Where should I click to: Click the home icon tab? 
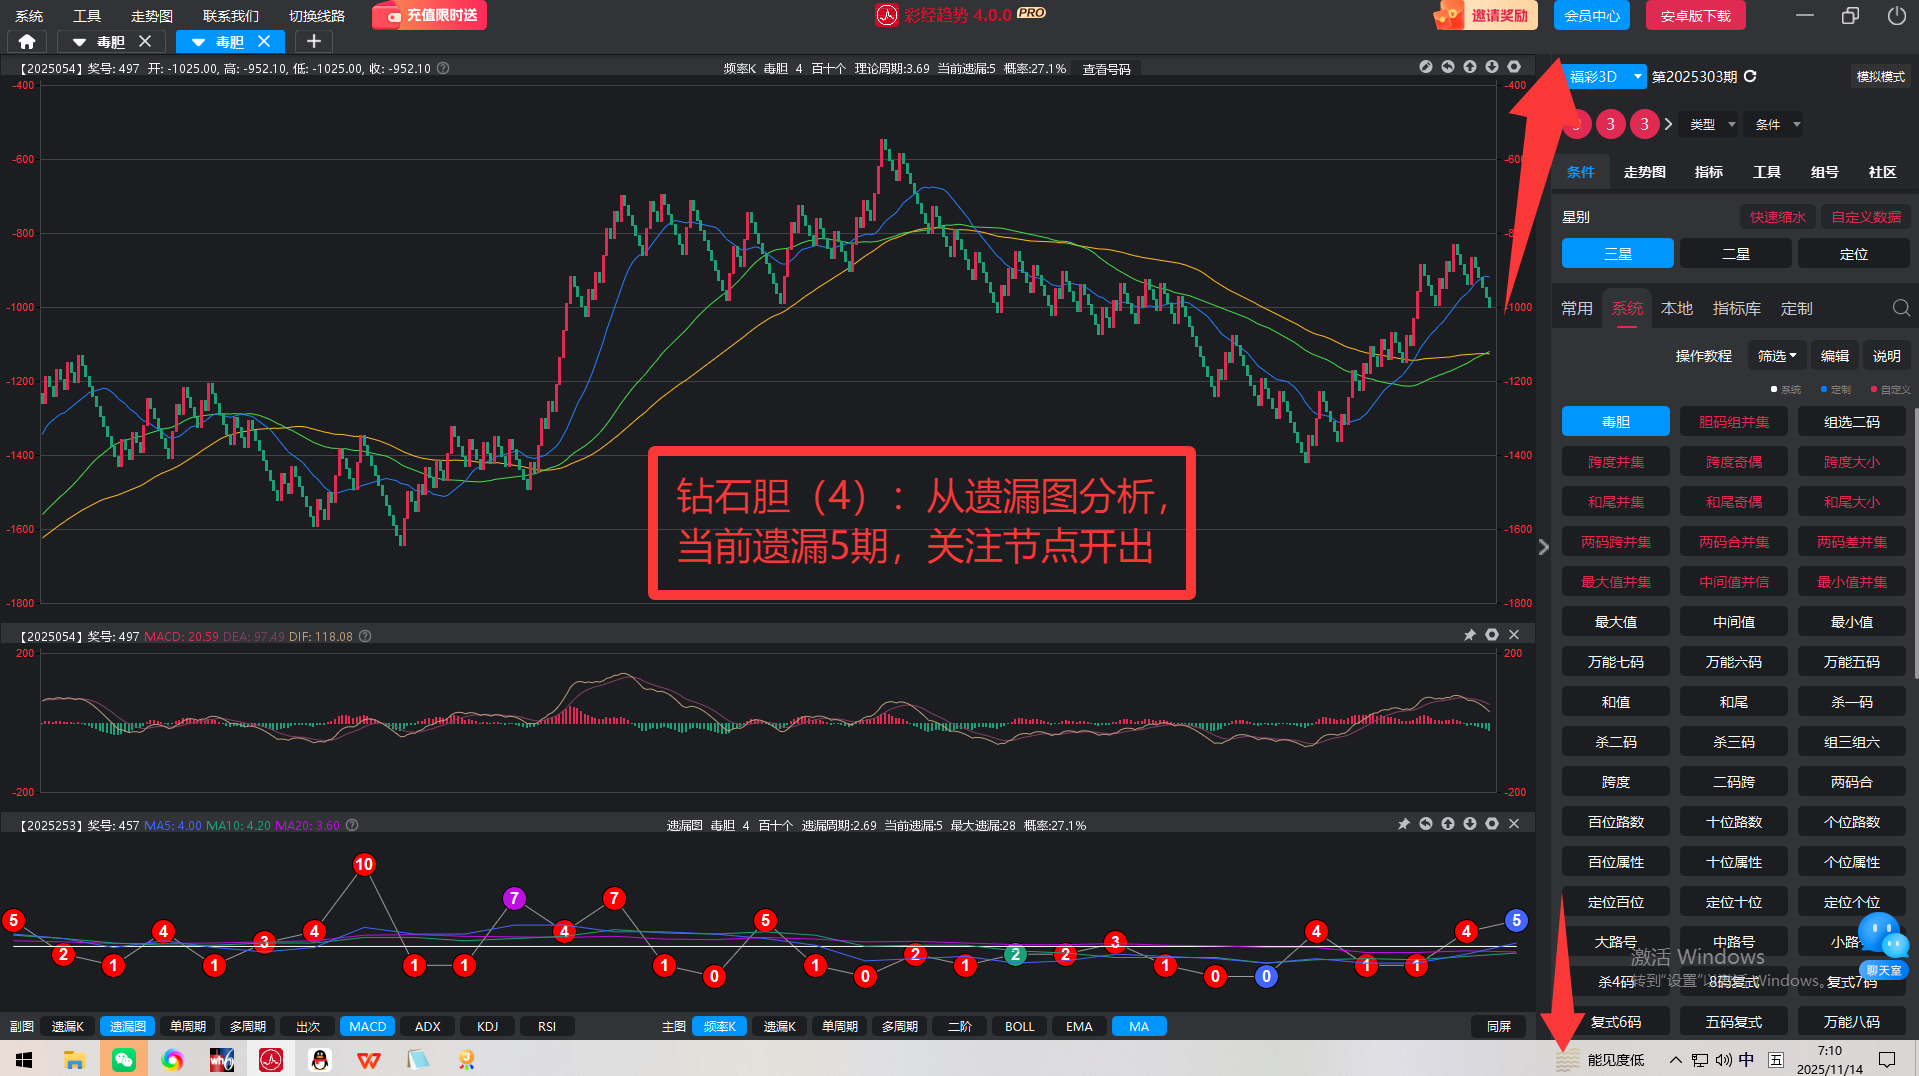tap(27, 41)
